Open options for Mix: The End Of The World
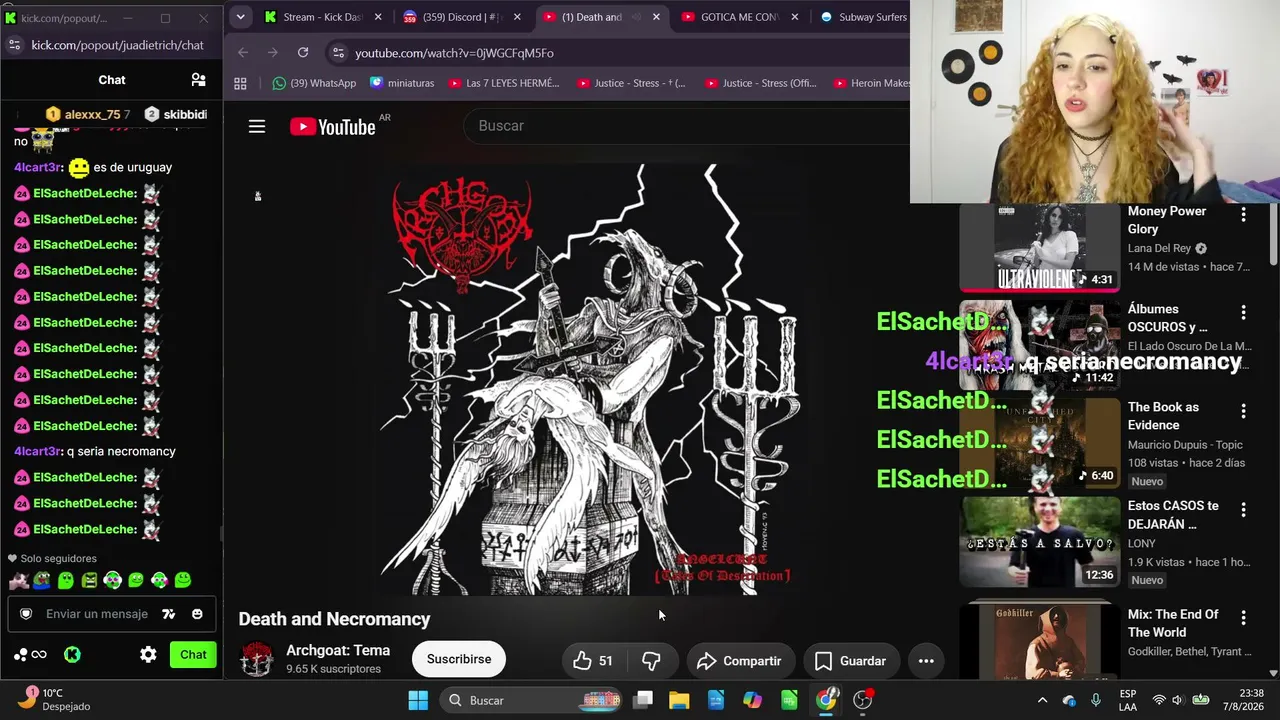Viewport: 1280px width, 720px height. [x=1244, y=618]
